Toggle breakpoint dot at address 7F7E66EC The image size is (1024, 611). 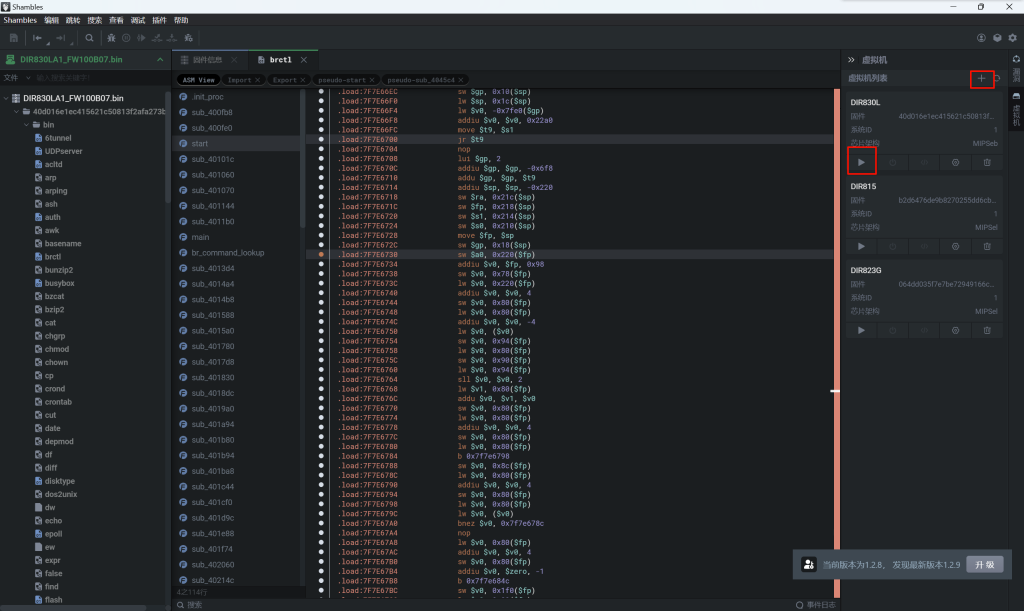[321, 91]
